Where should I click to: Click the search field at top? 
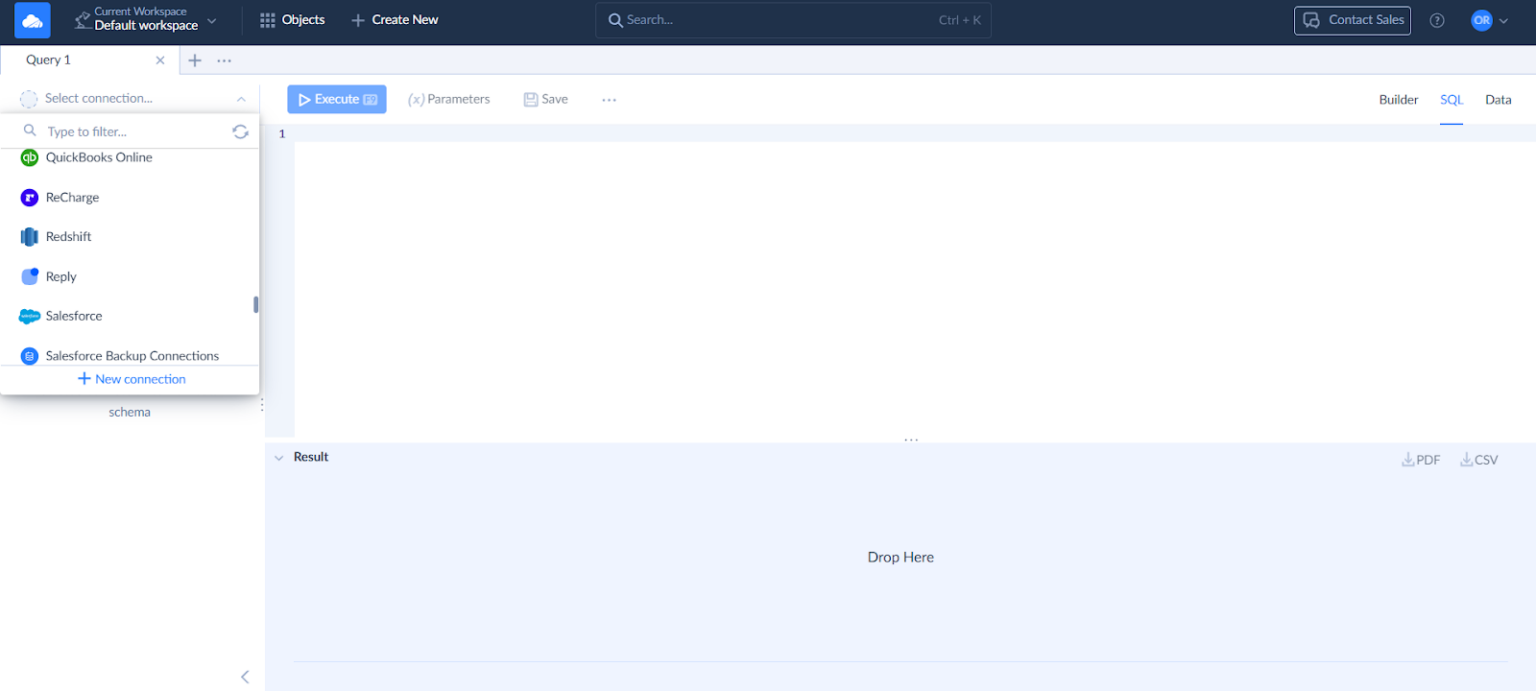click(792, 19)
